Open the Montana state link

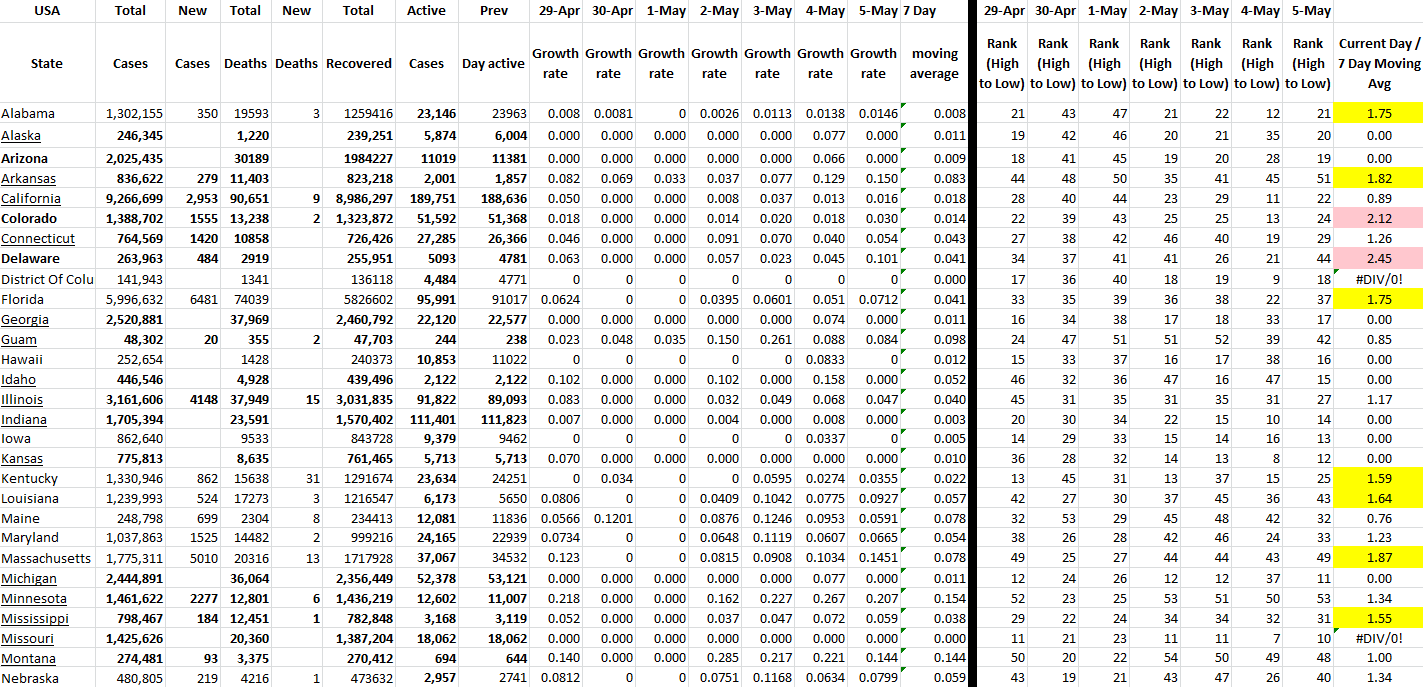28,658
